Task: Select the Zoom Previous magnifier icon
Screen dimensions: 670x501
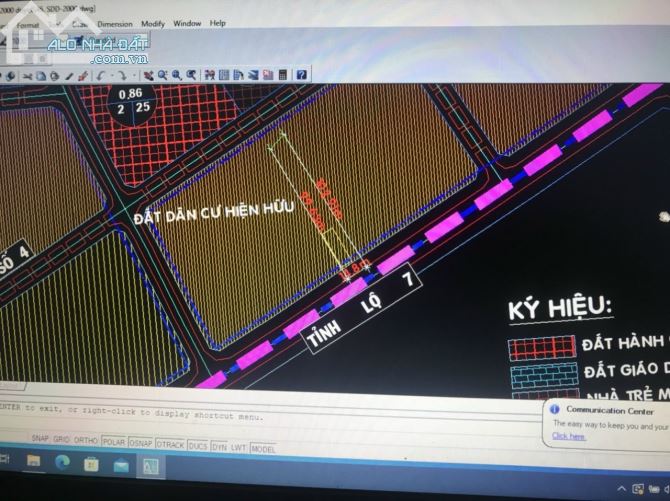Action: pos(190,75)
